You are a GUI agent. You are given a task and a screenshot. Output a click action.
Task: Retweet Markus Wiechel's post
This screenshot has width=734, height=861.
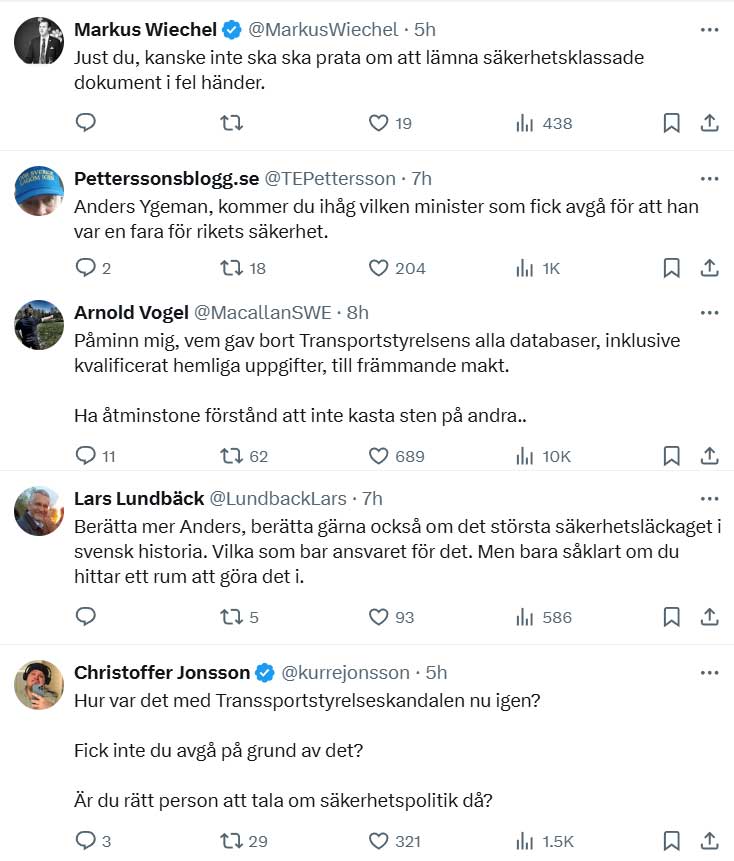[231, 123]
